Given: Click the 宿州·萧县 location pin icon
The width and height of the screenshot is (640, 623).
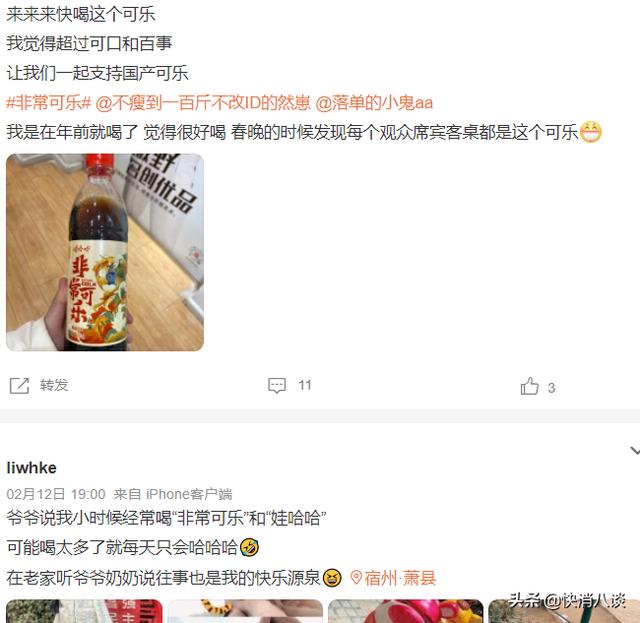Looking at the screenshot, I should (x=356, y=578).
